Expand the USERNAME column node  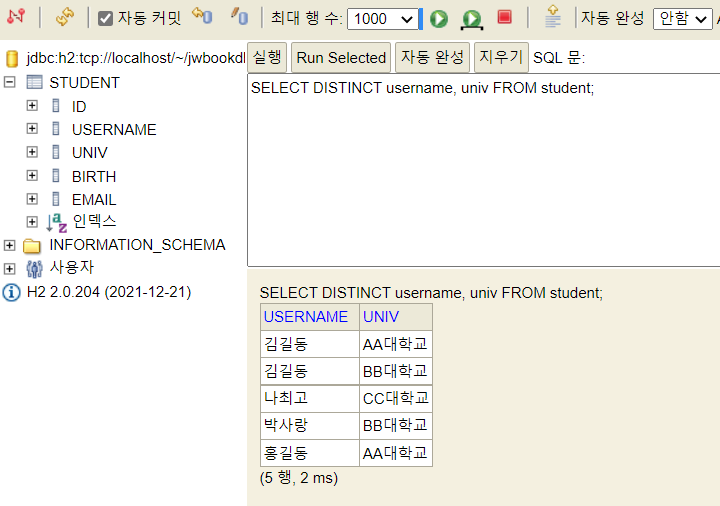32,128
